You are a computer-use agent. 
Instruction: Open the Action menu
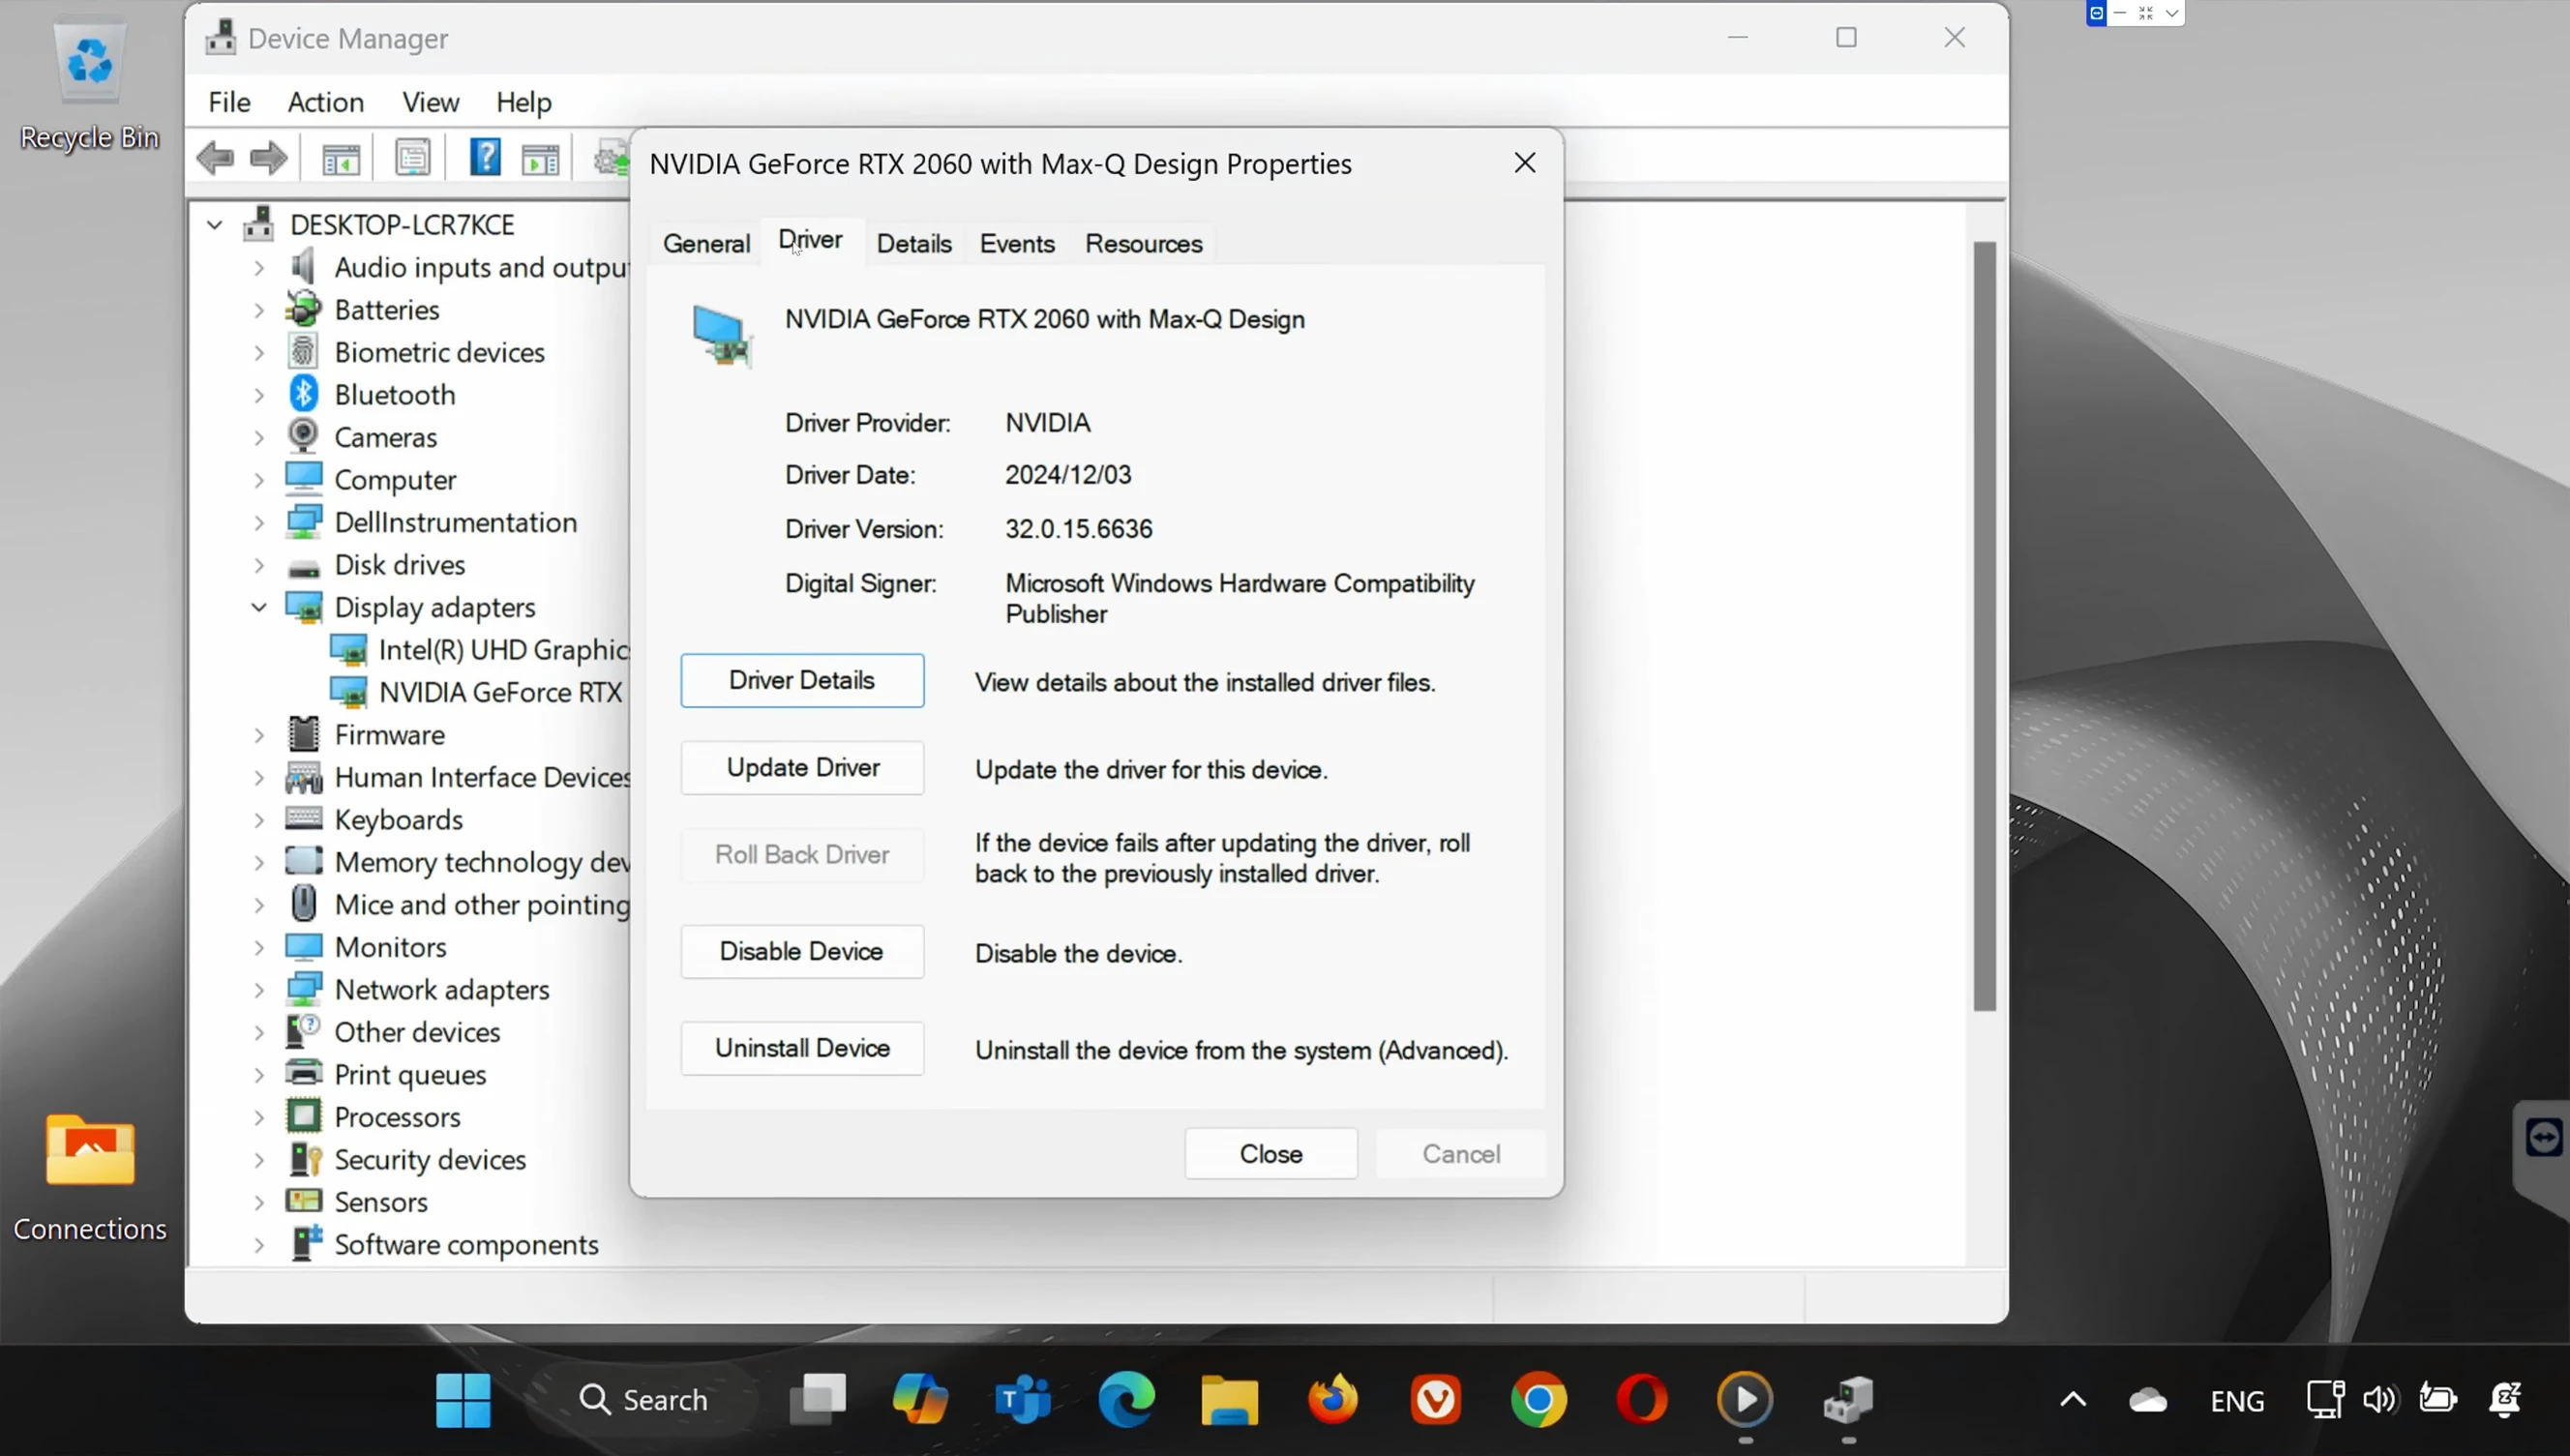(326, 102)
